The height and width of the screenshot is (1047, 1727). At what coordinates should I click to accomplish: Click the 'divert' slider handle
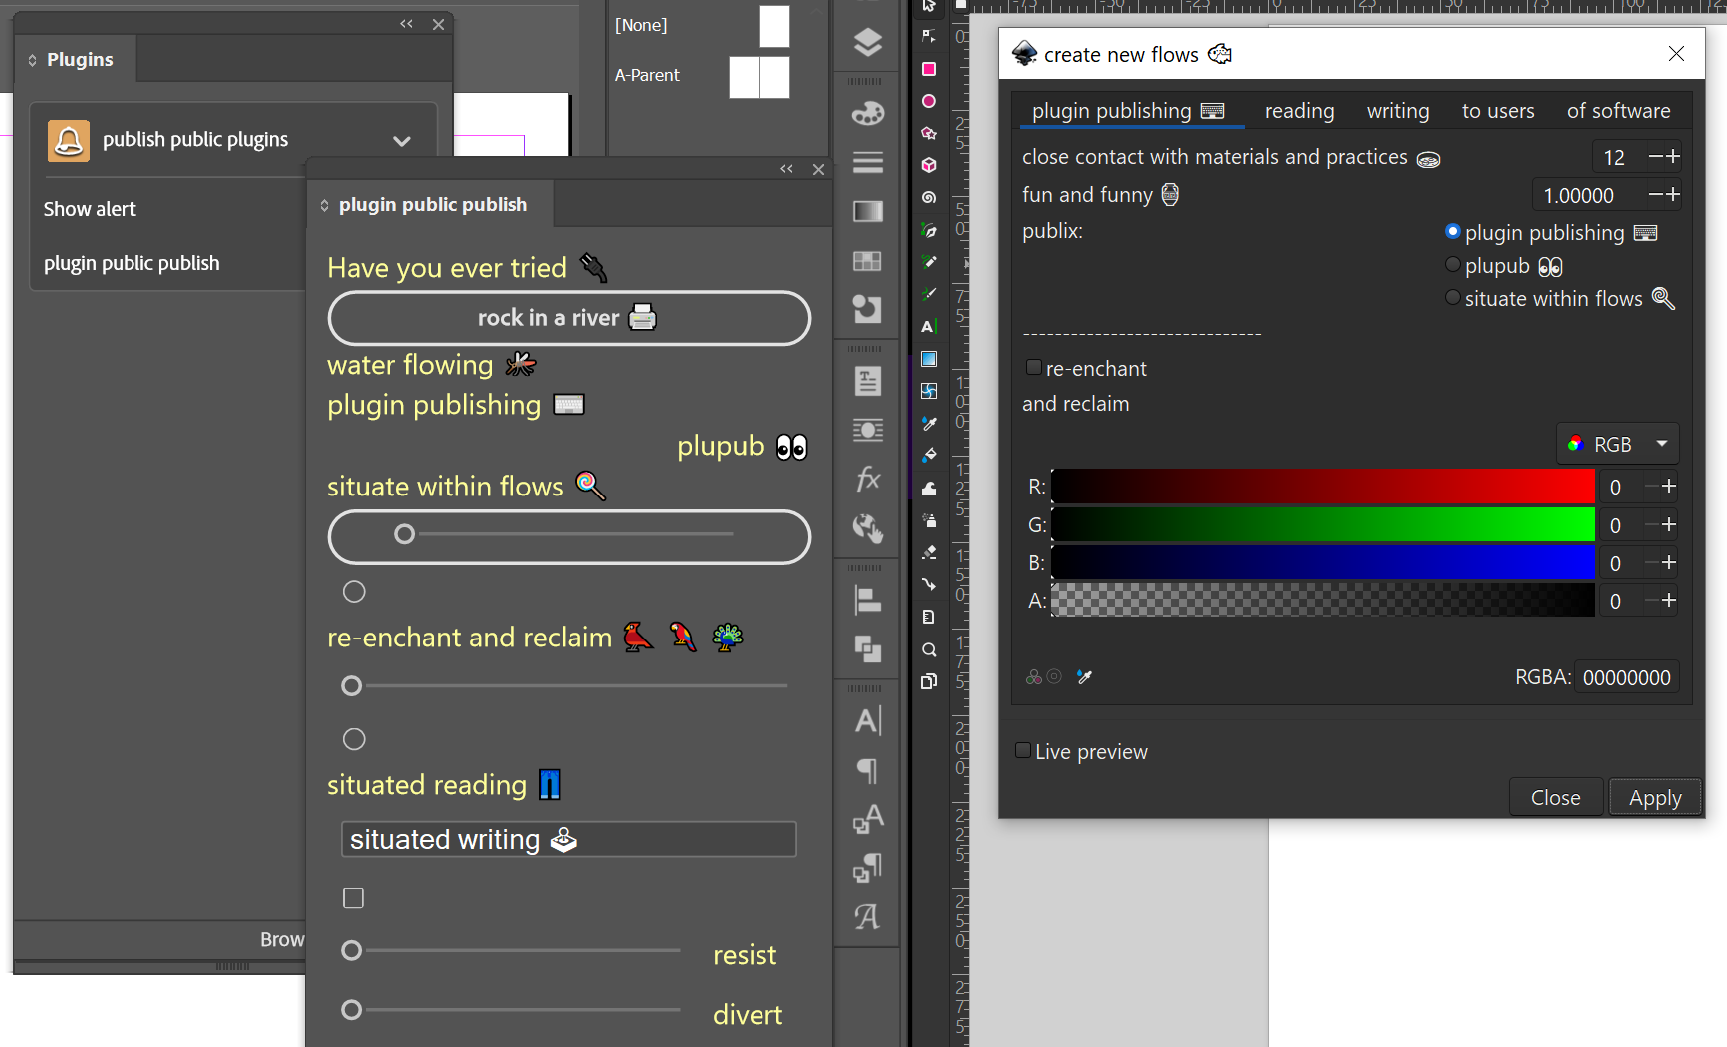pos(351,1009)
